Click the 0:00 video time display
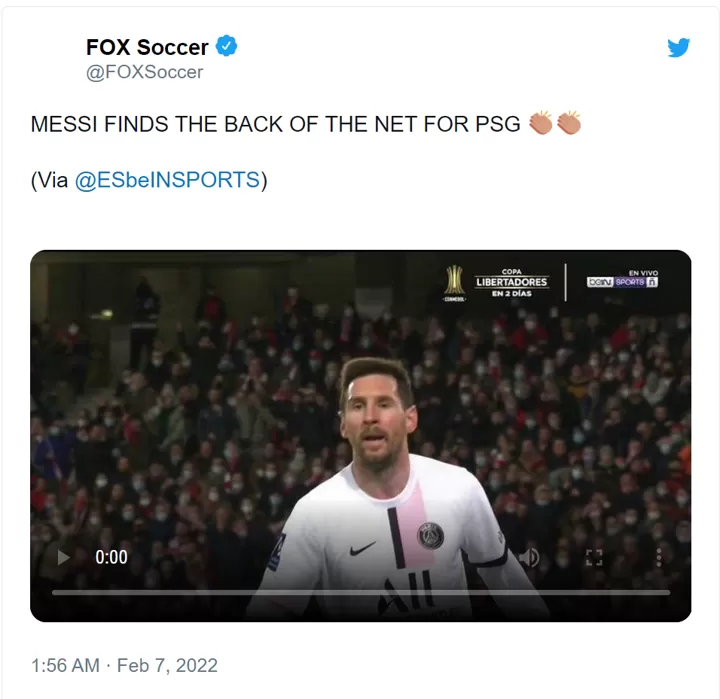 point(111,557)
